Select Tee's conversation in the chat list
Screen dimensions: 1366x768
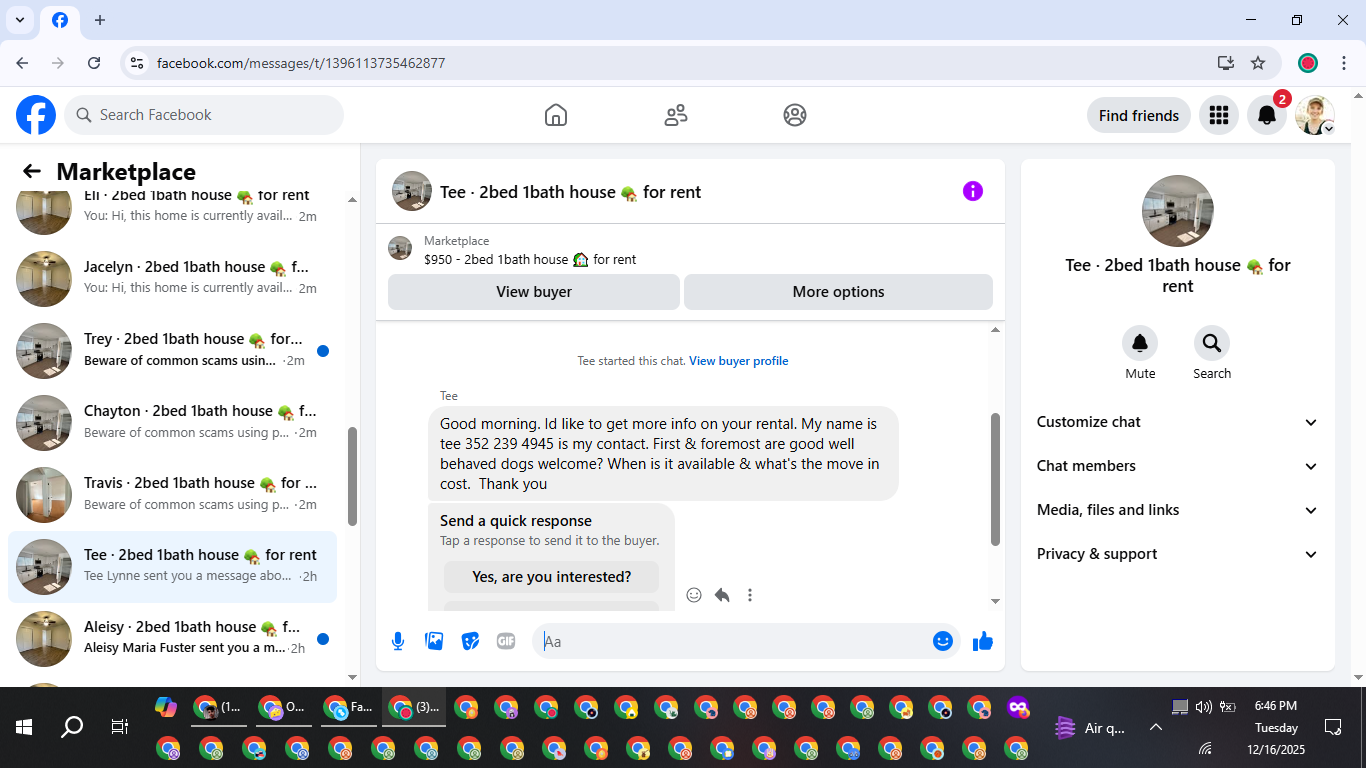point(172,567)
